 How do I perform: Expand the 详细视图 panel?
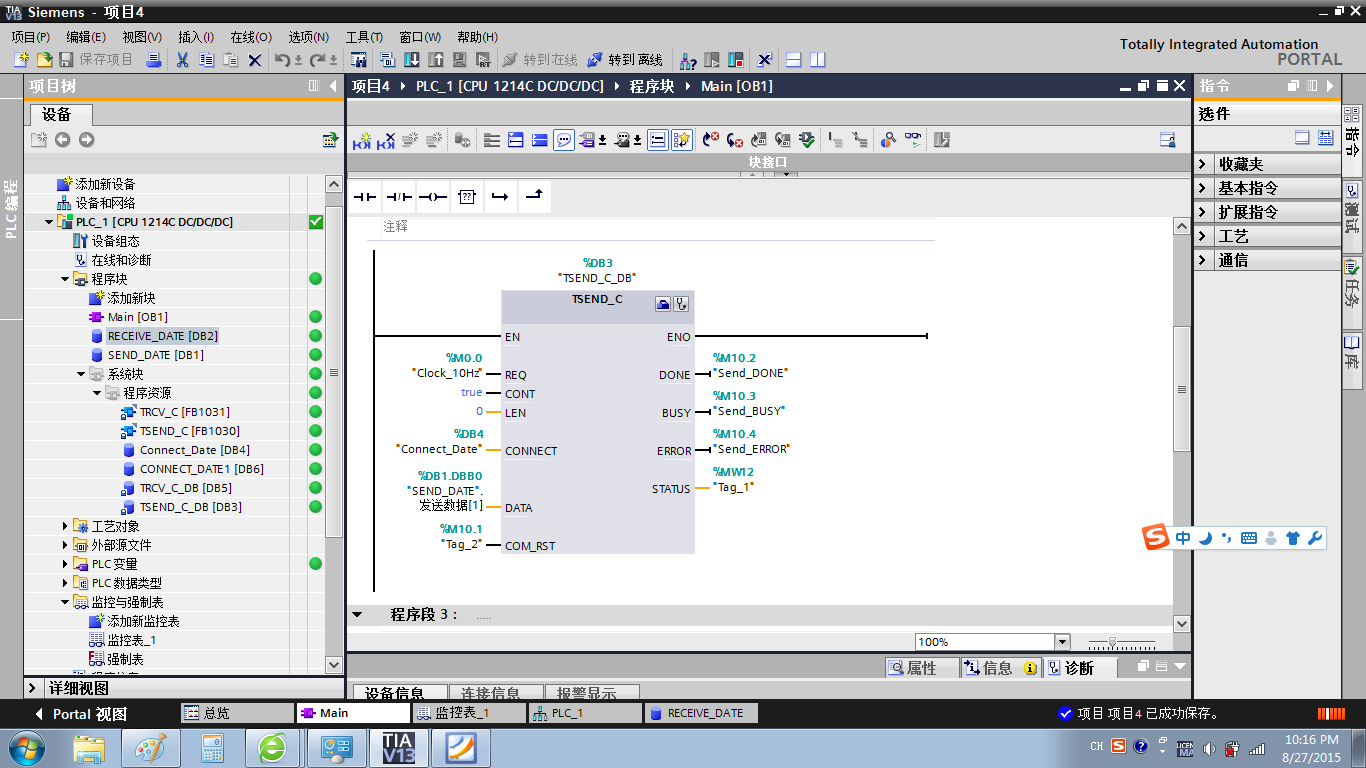click(34, 688)
